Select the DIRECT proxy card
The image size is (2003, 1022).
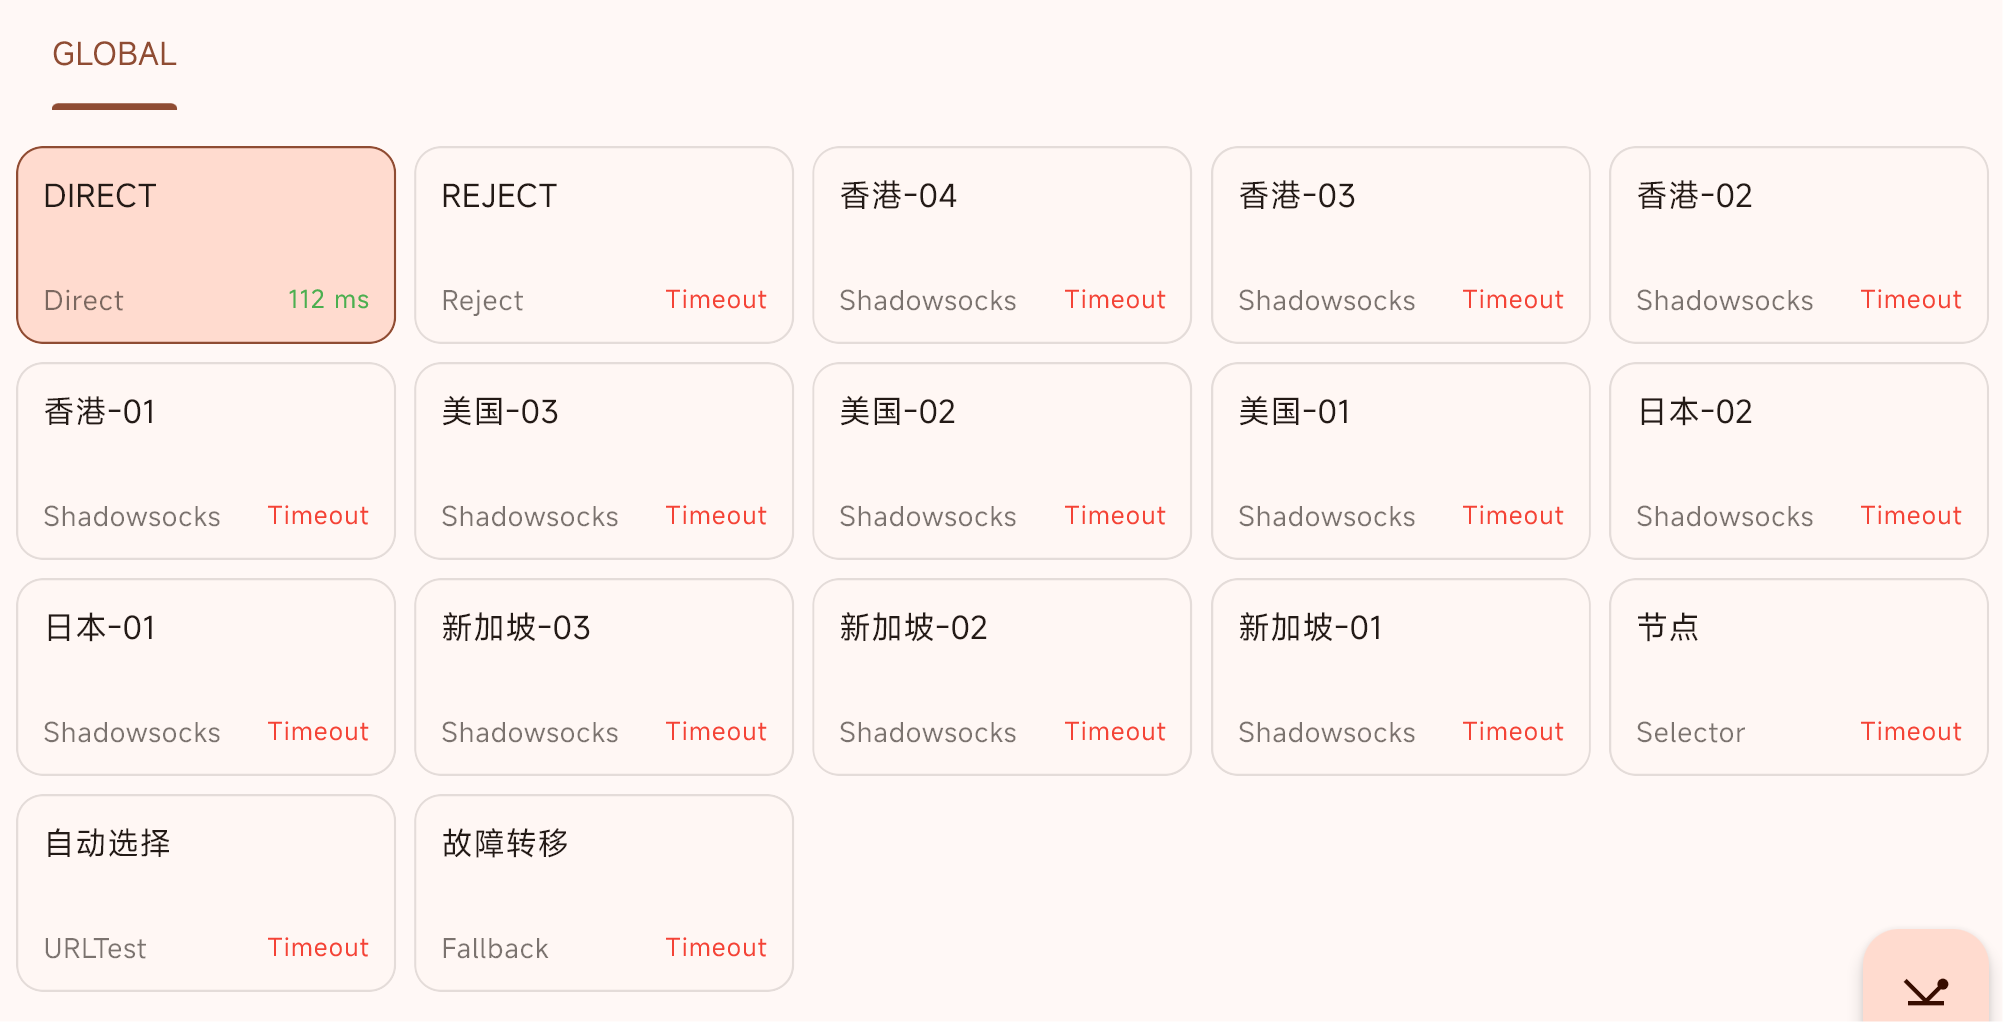click(206, 245)
